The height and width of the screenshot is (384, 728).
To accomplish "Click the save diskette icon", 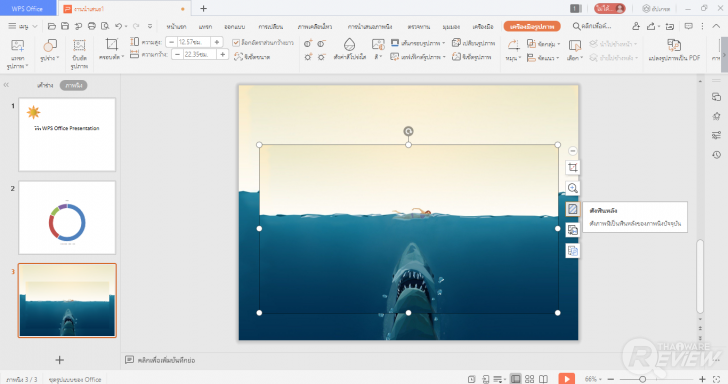I will pos(65,26).
